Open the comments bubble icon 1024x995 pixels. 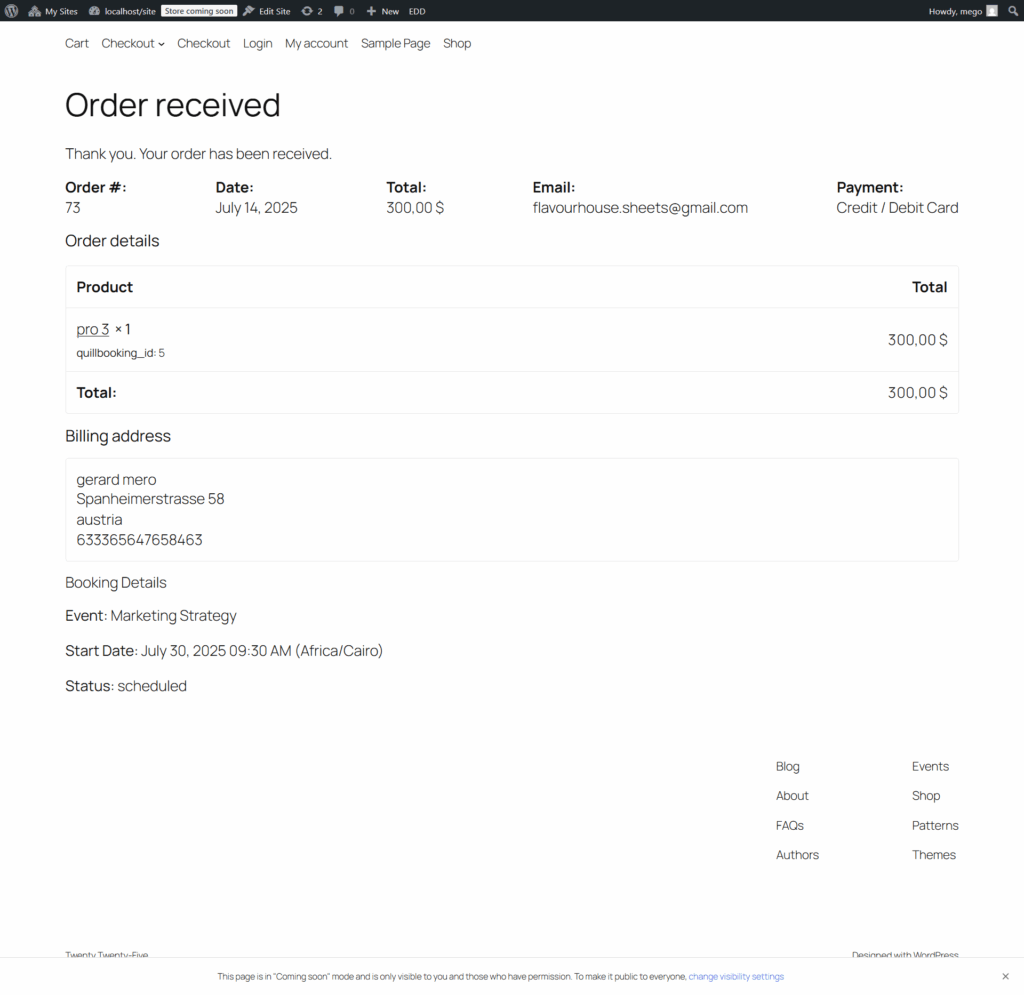(344, 11)
